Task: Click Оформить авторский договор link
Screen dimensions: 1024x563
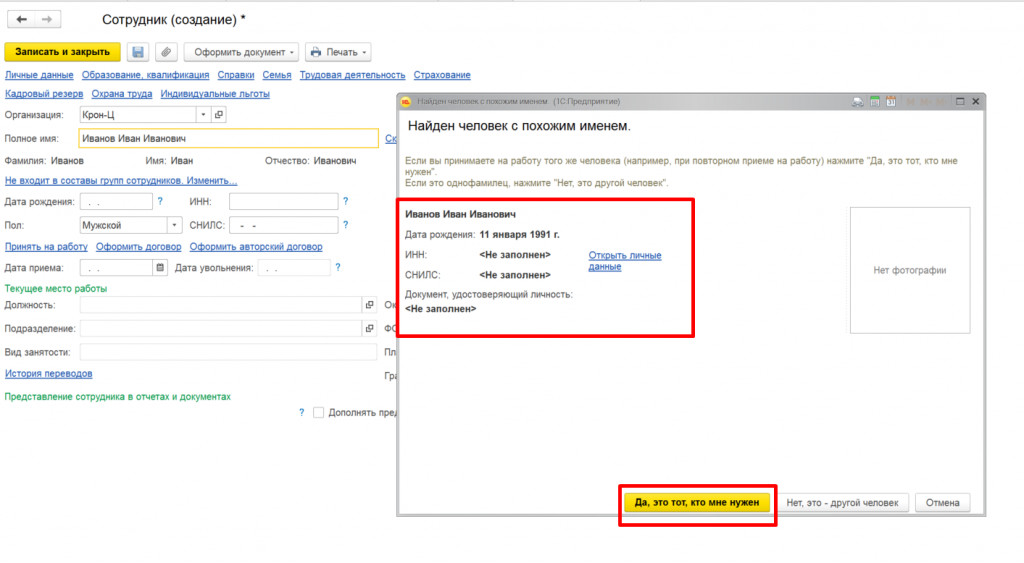Action: click(x=256, y=246)
